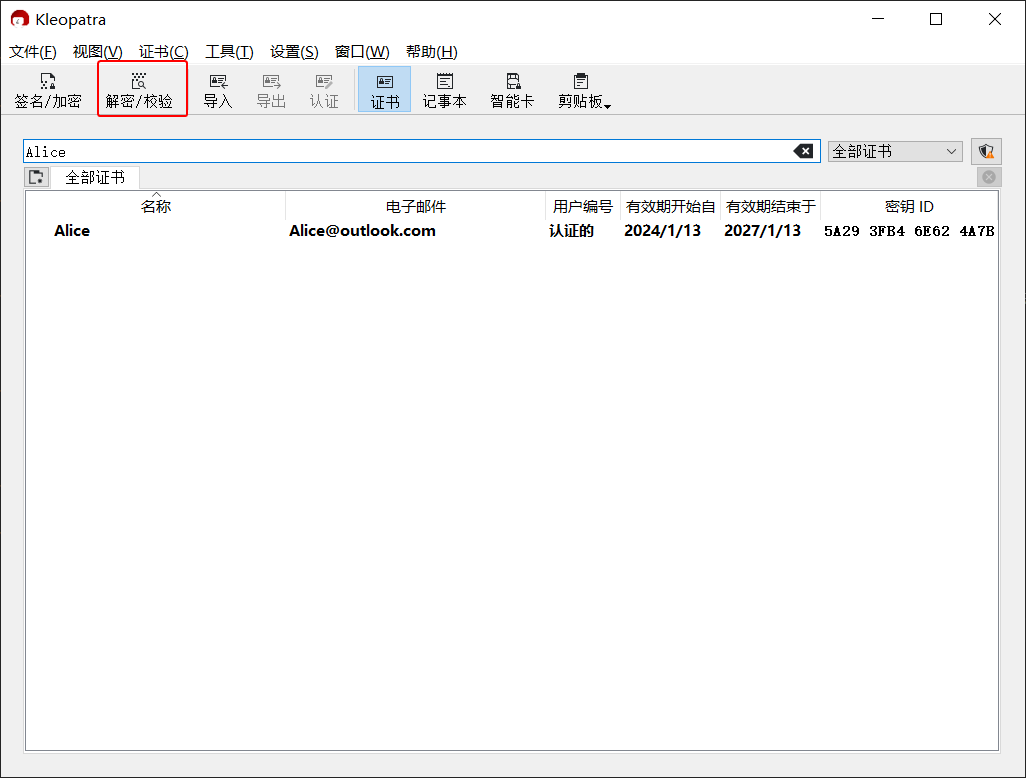The height and width of the screenshot is (778, 1026).
Task: Sort by the 电子邮件 column header
Action: (416, 207)
